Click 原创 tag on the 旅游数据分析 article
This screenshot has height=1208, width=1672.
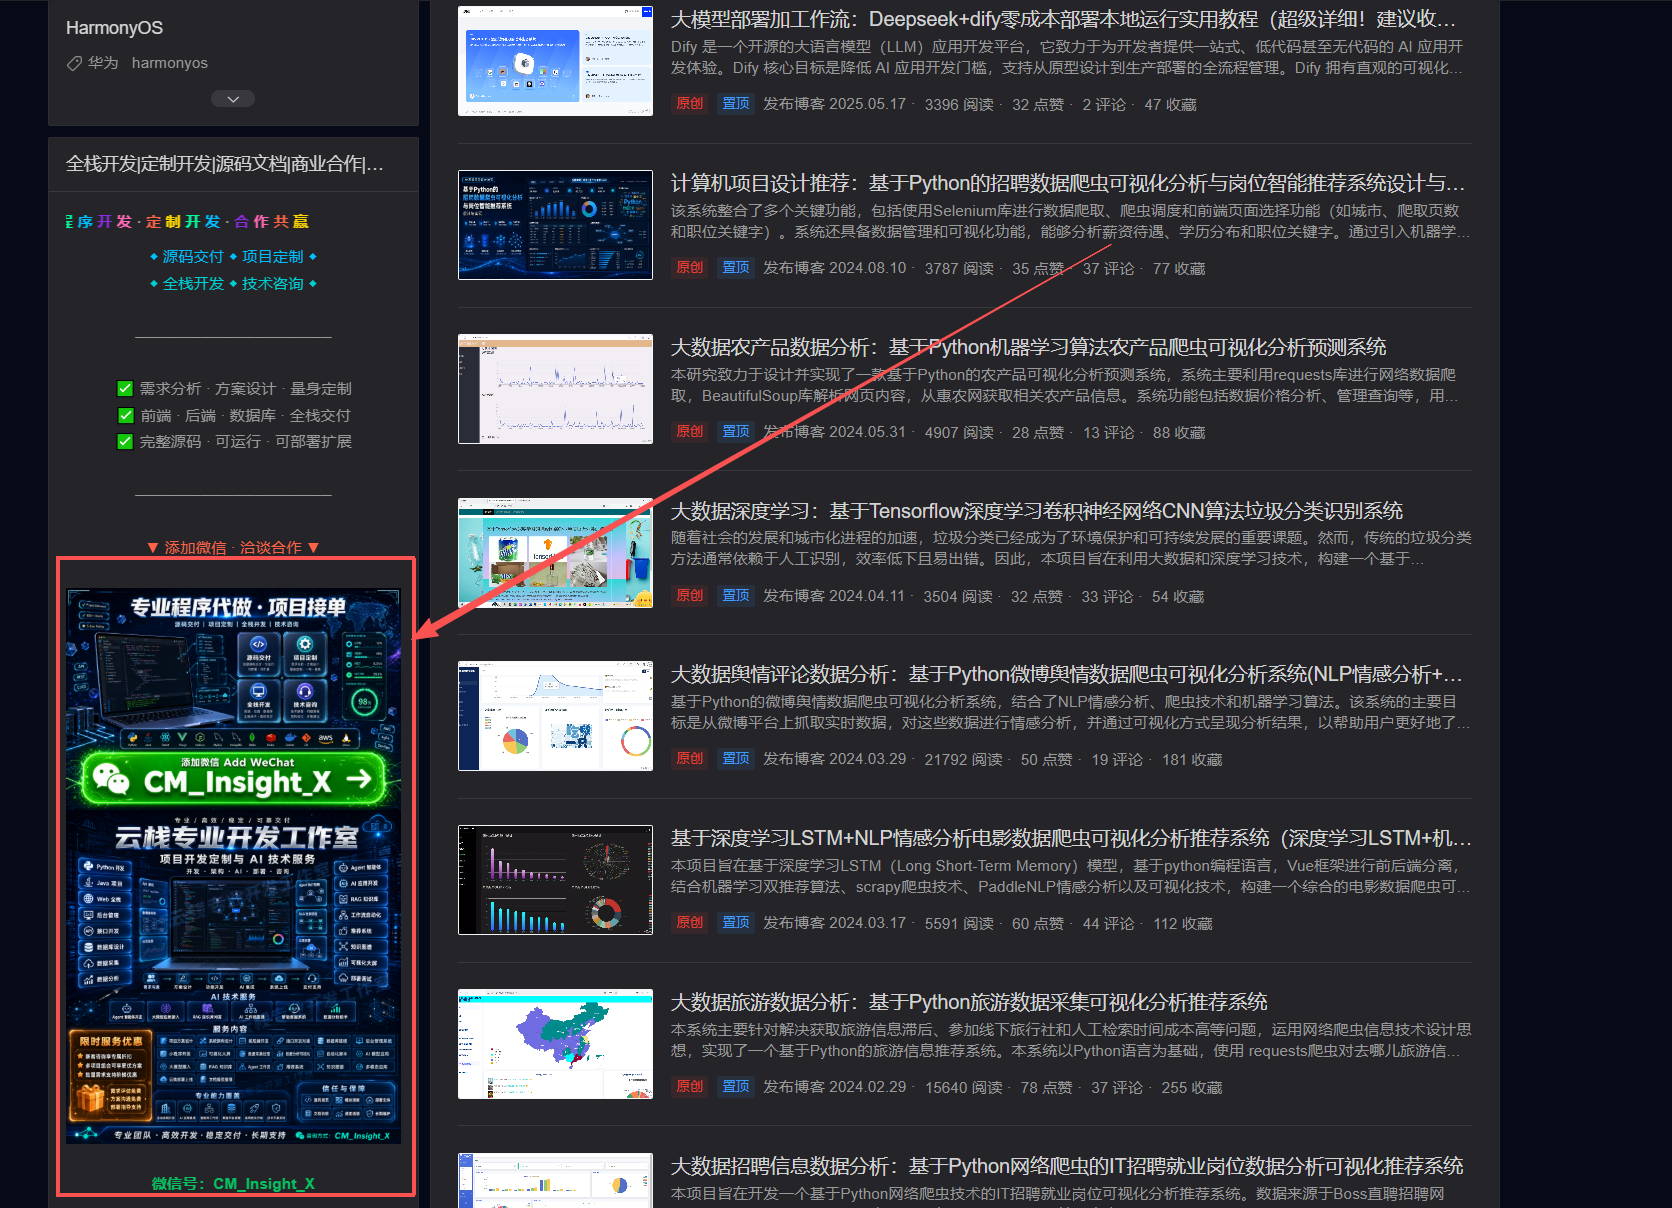point(690,1087)
